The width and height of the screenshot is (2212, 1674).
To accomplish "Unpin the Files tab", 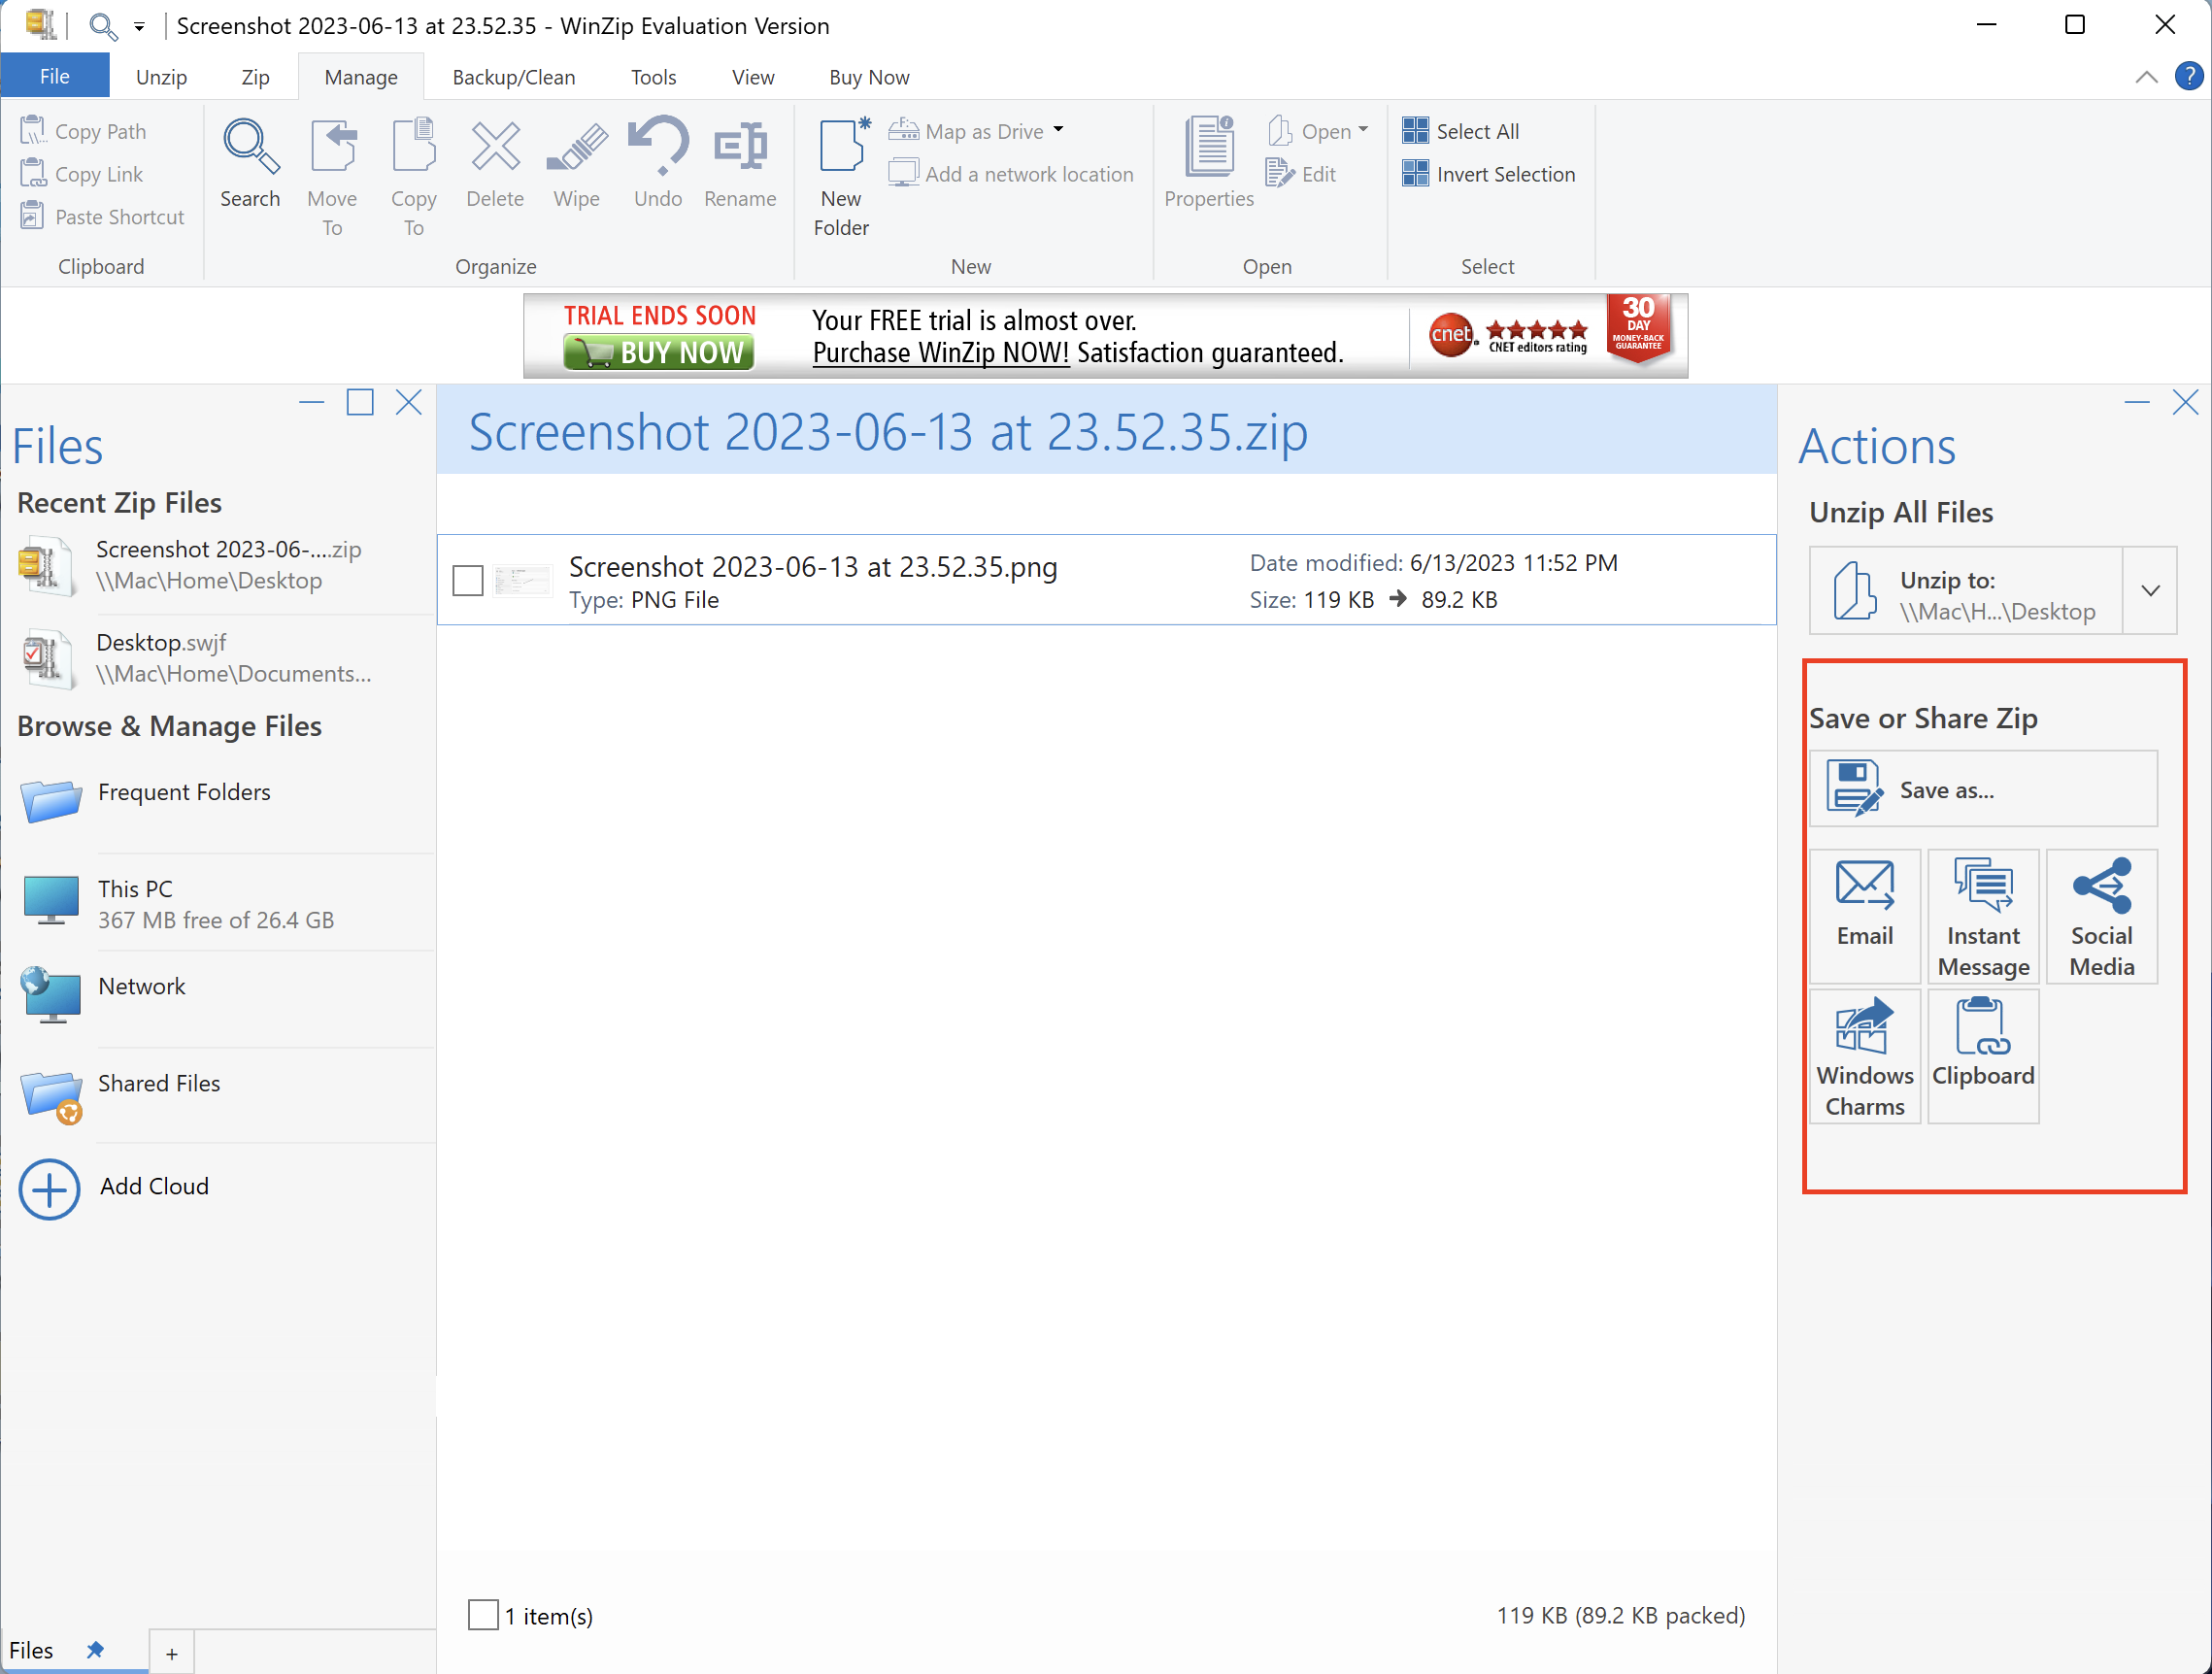I will point(96,1650).
